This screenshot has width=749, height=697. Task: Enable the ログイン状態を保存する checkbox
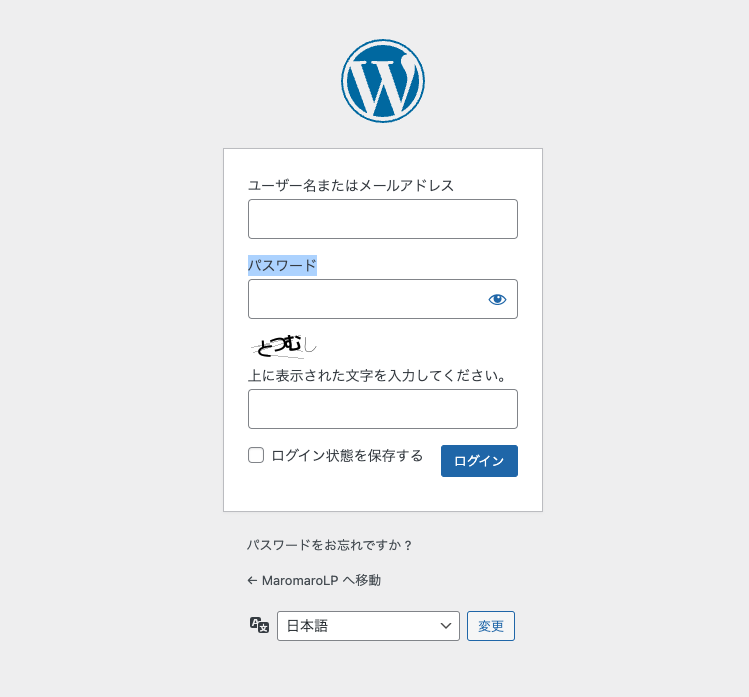point(256,456)
